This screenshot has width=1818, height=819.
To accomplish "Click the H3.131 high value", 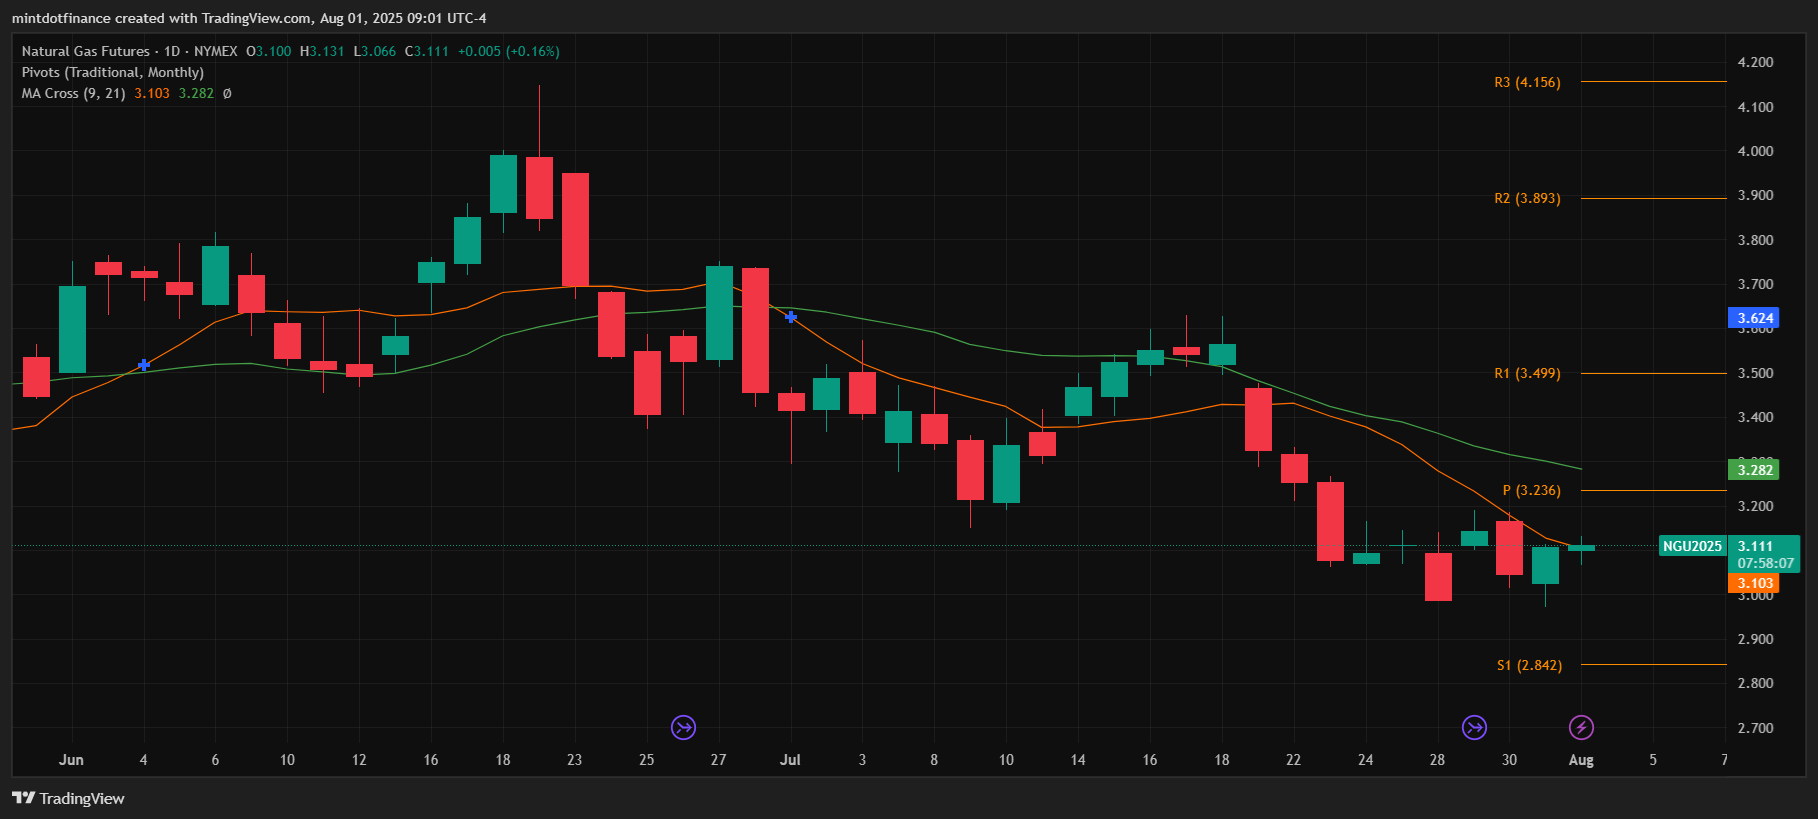I will point(322,51).
